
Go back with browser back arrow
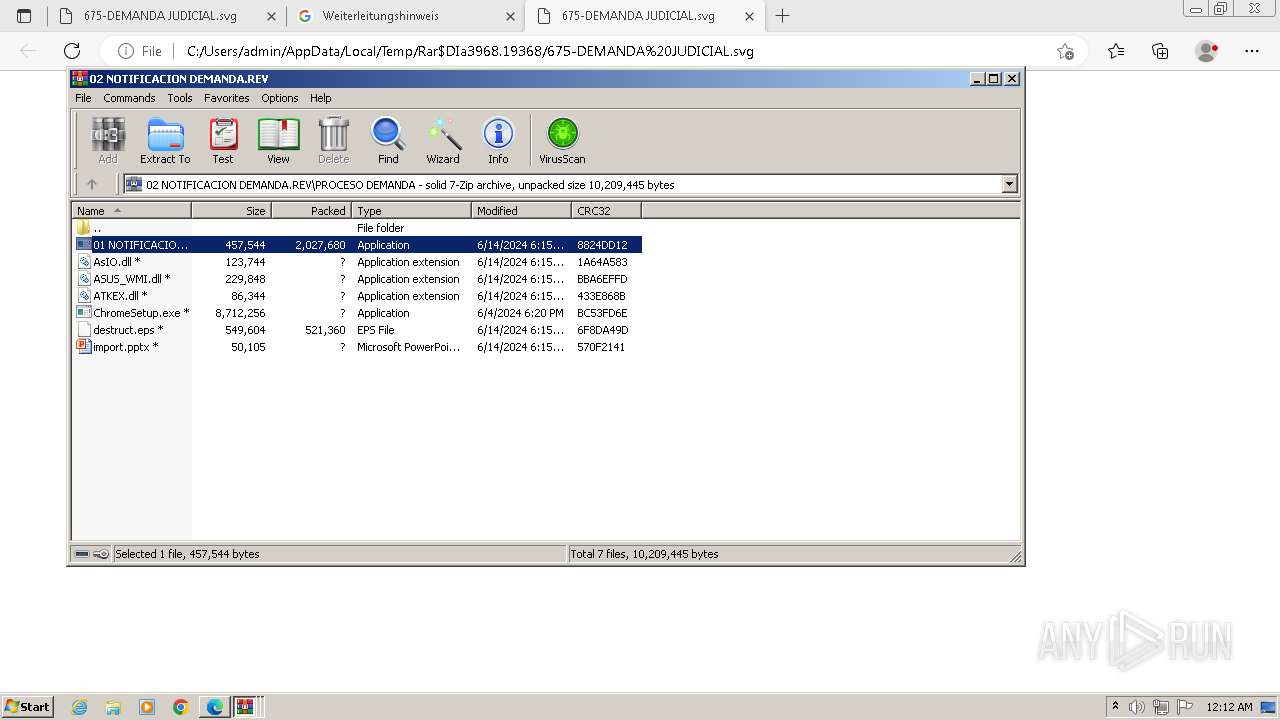28,51
